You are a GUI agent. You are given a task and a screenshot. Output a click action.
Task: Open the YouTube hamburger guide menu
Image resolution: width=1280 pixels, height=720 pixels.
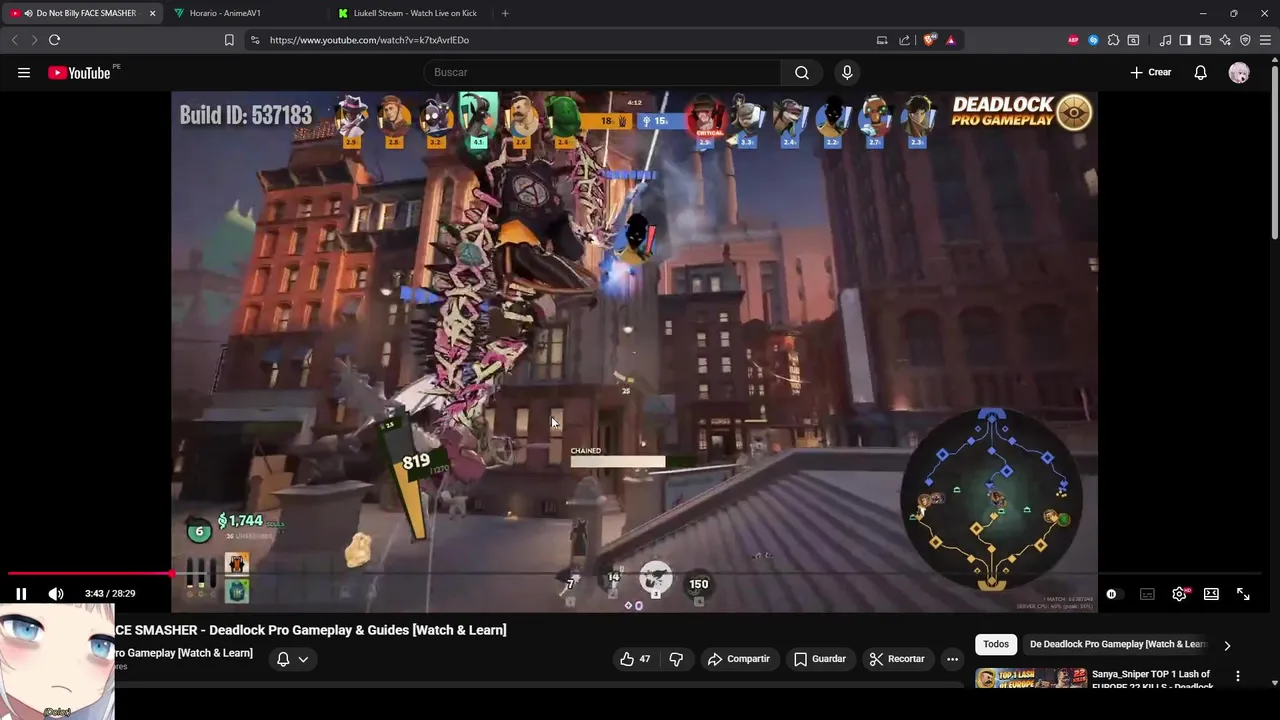(24, 72)
